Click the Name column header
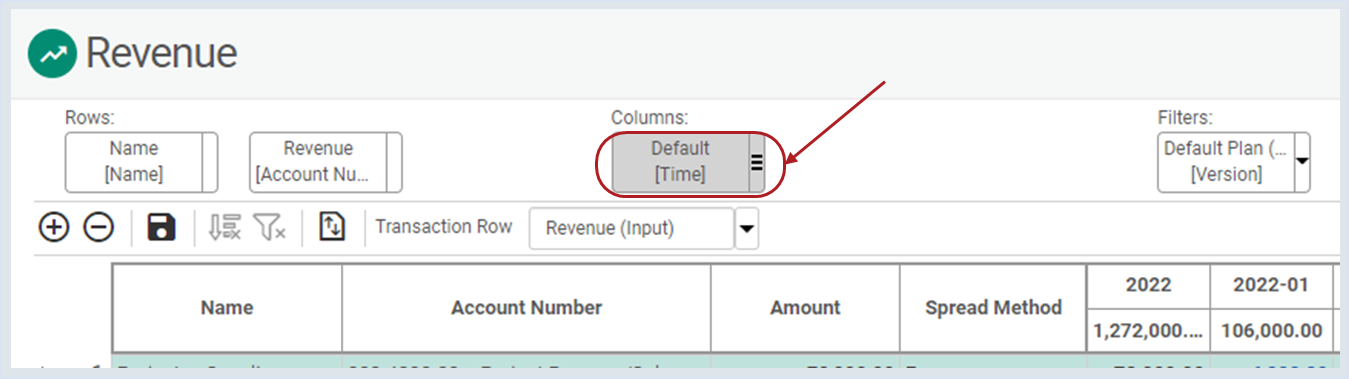The image size is (1349, 379). [227, 308]
